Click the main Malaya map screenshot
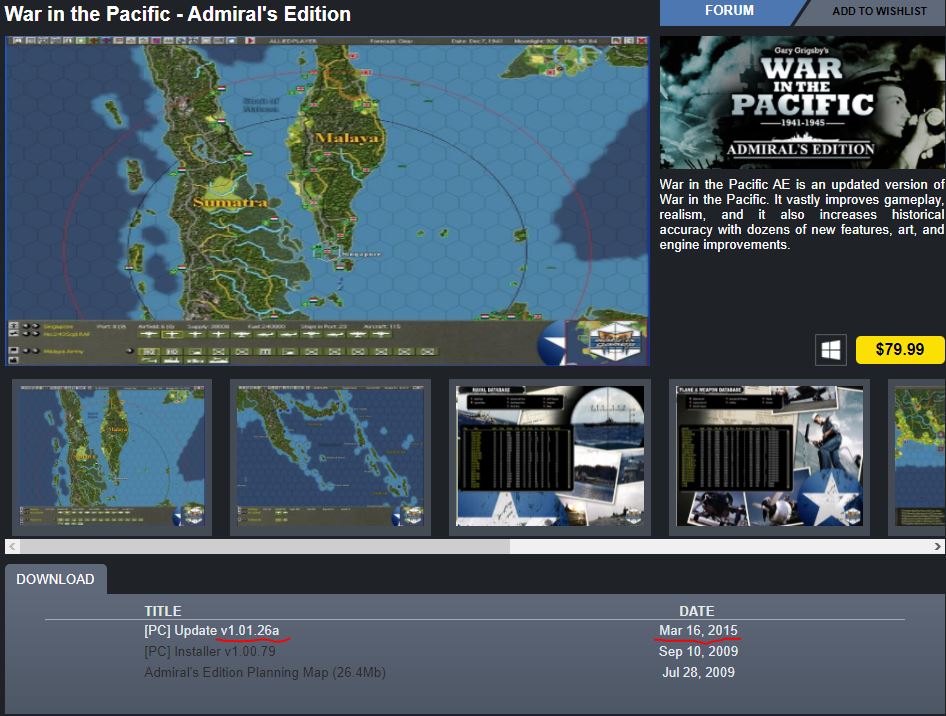Screen dimensions: 946x716 [x=327, y=201]
